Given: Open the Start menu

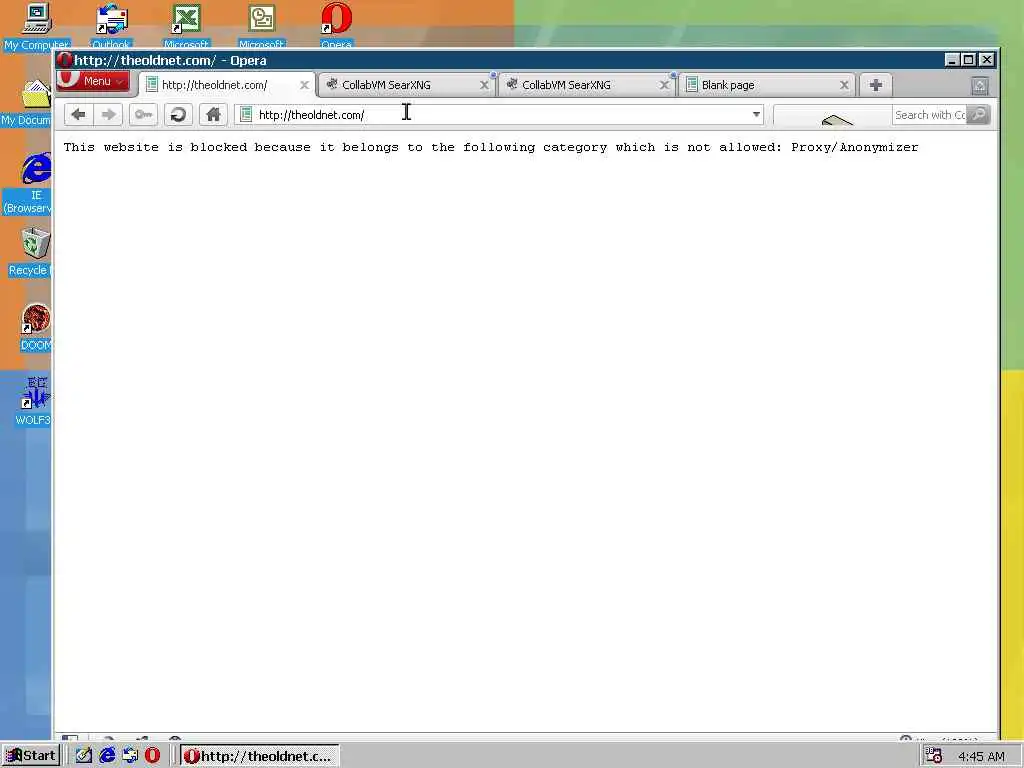Looking at the screenshot, I should tap(31, 756).
